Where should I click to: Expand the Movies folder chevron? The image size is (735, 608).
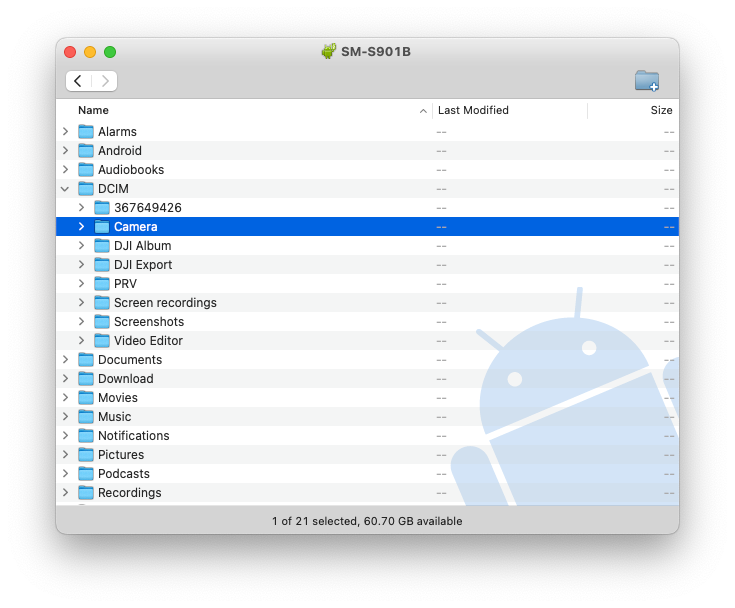tap(66, 398)
